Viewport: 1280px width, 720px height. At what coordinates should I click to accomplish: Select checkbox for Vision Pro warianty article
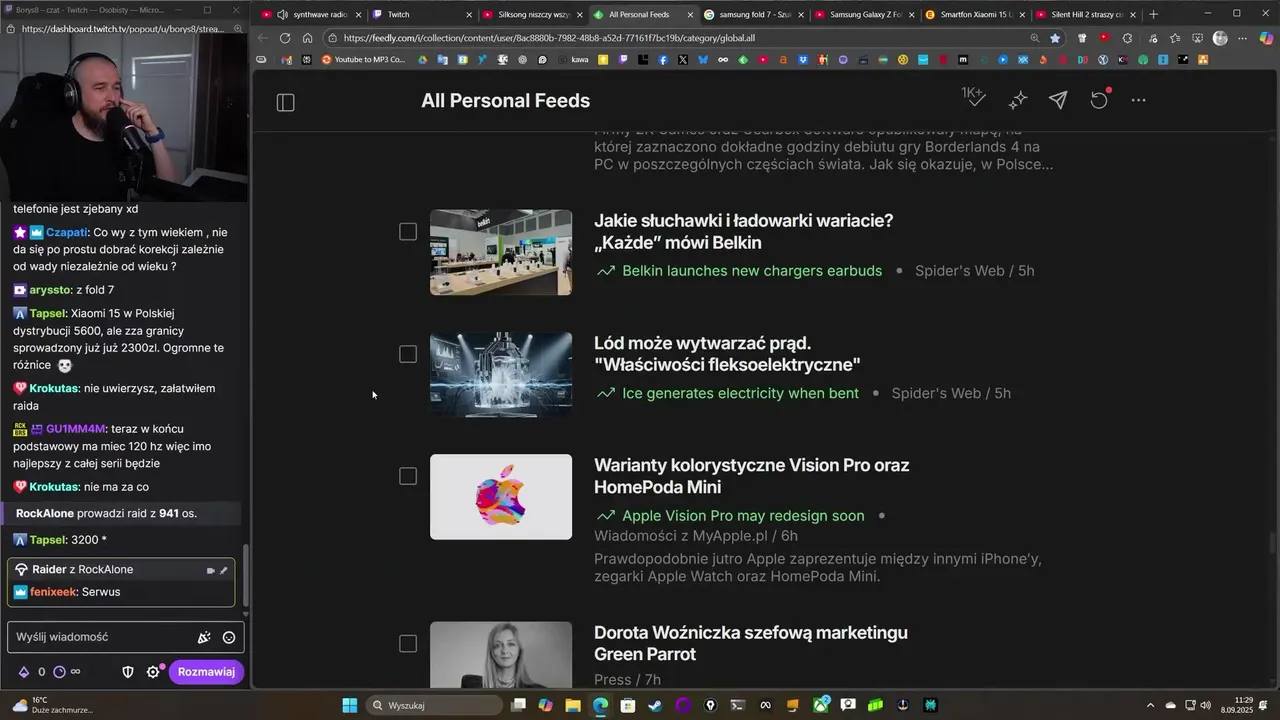(408, 476)
